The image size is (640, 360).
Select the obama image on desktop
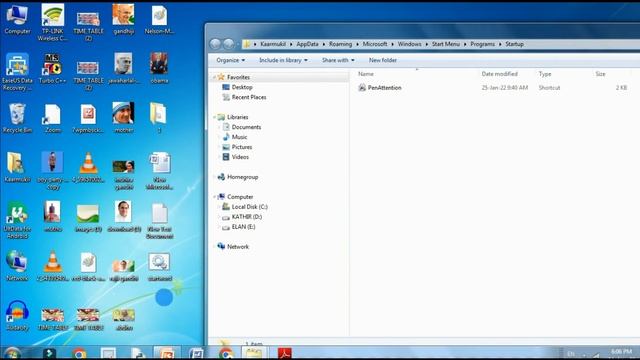coord(159,68)
